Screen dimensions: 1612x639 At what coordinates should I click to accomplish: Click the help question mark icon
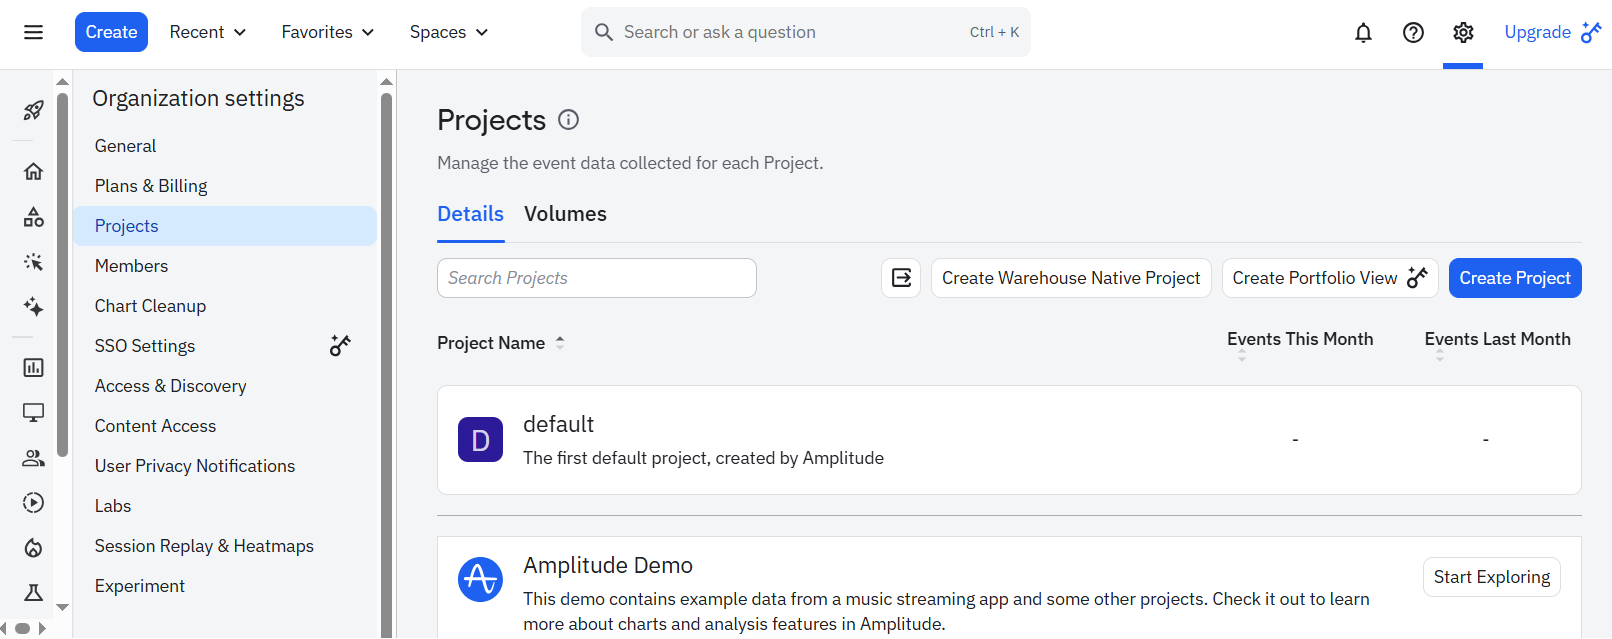[x=1413, y=33]
